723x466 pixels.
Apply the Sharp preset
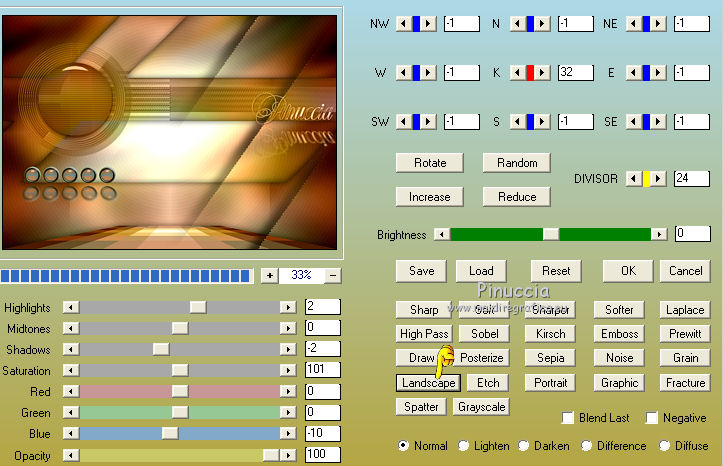pyautogui.click(x=424, y=310)
